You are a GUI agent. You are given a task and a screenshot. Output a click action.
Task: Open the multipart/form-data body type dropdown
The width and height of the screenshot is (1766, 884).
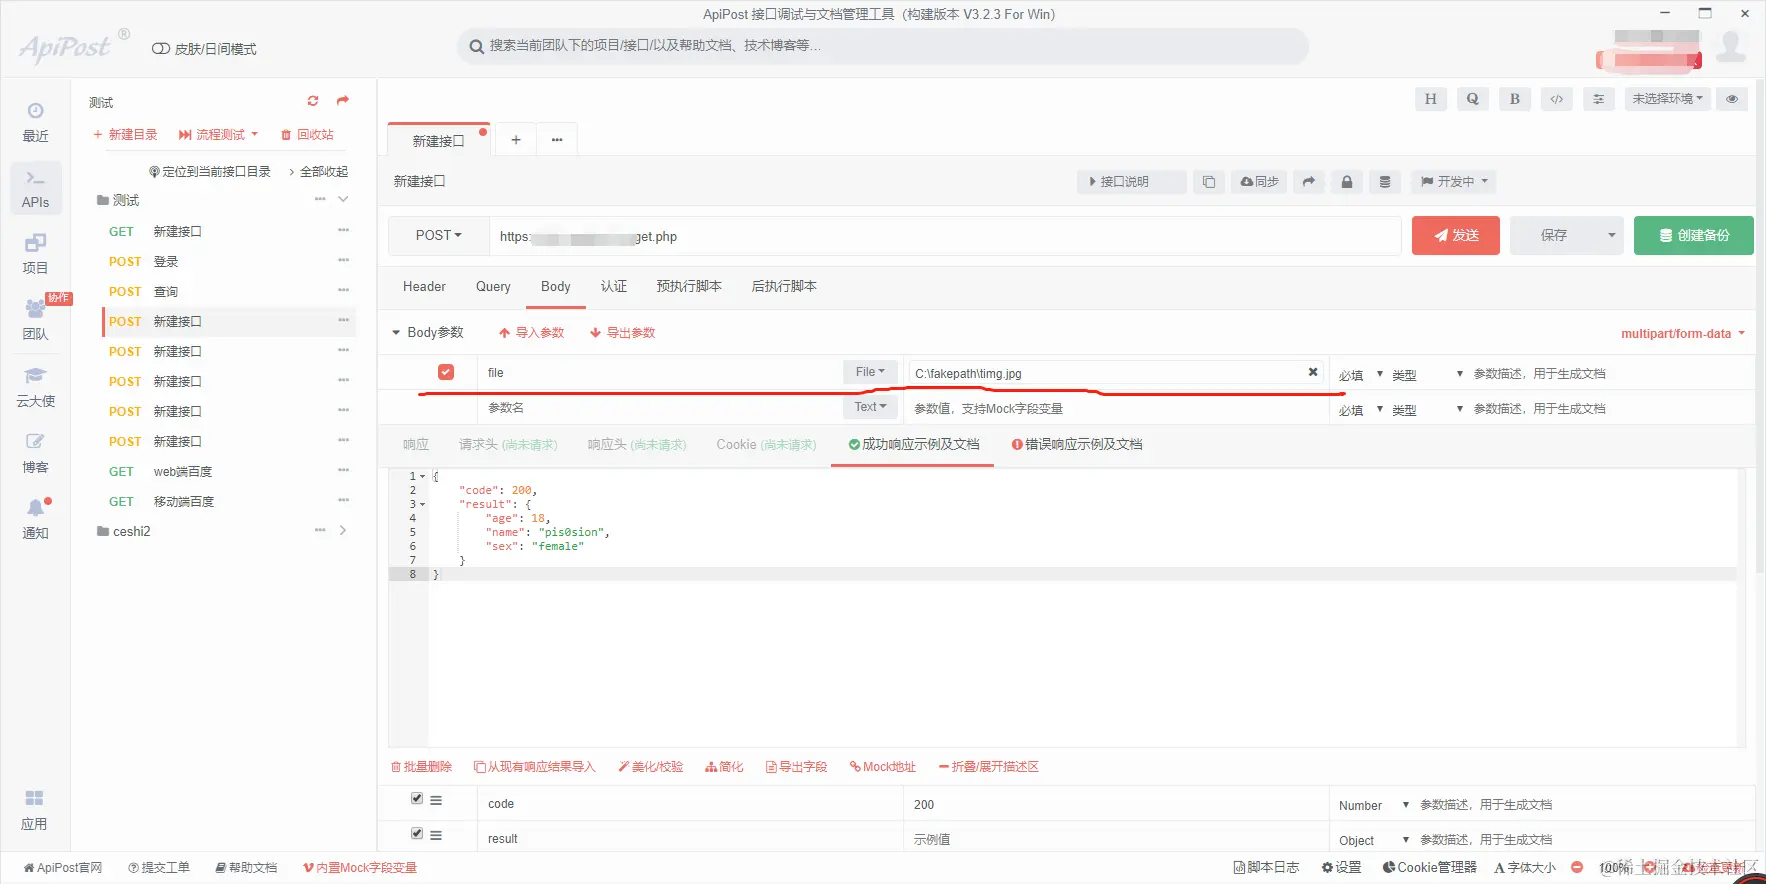(x=1683, y=333)
